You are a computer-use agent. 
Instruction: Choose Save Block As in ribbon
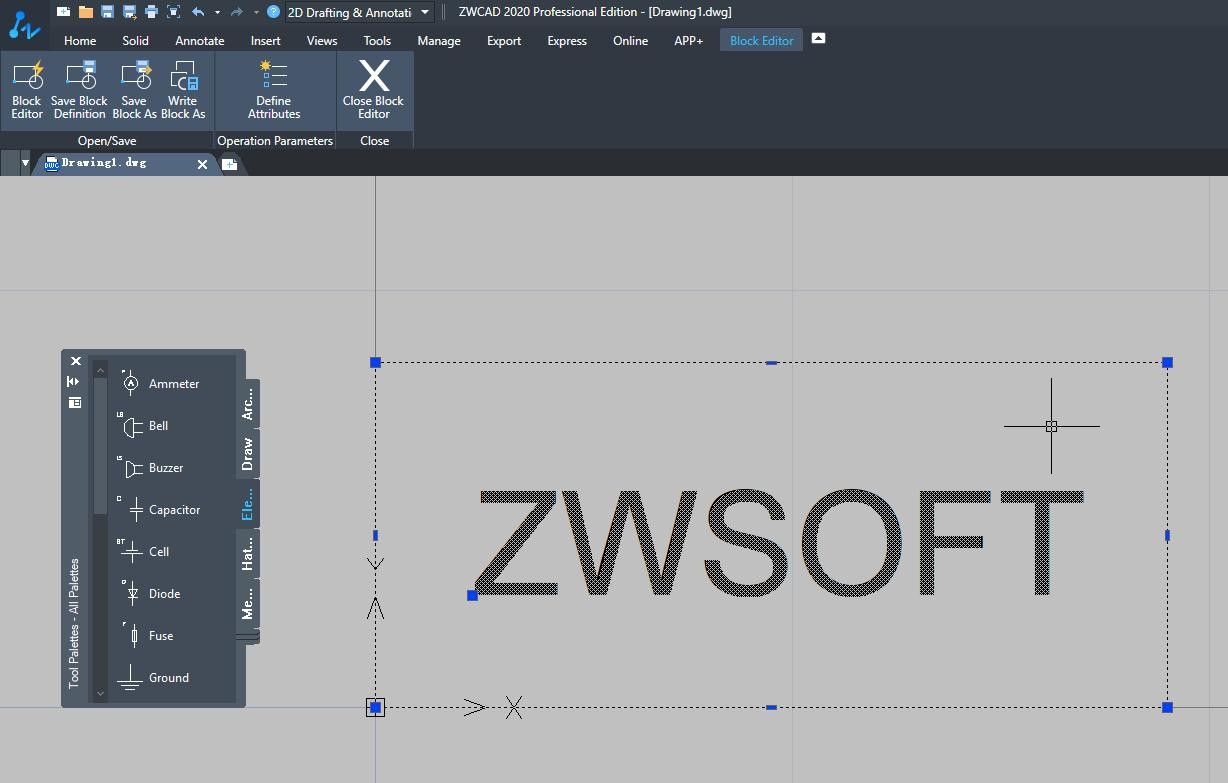pos(134,88)
